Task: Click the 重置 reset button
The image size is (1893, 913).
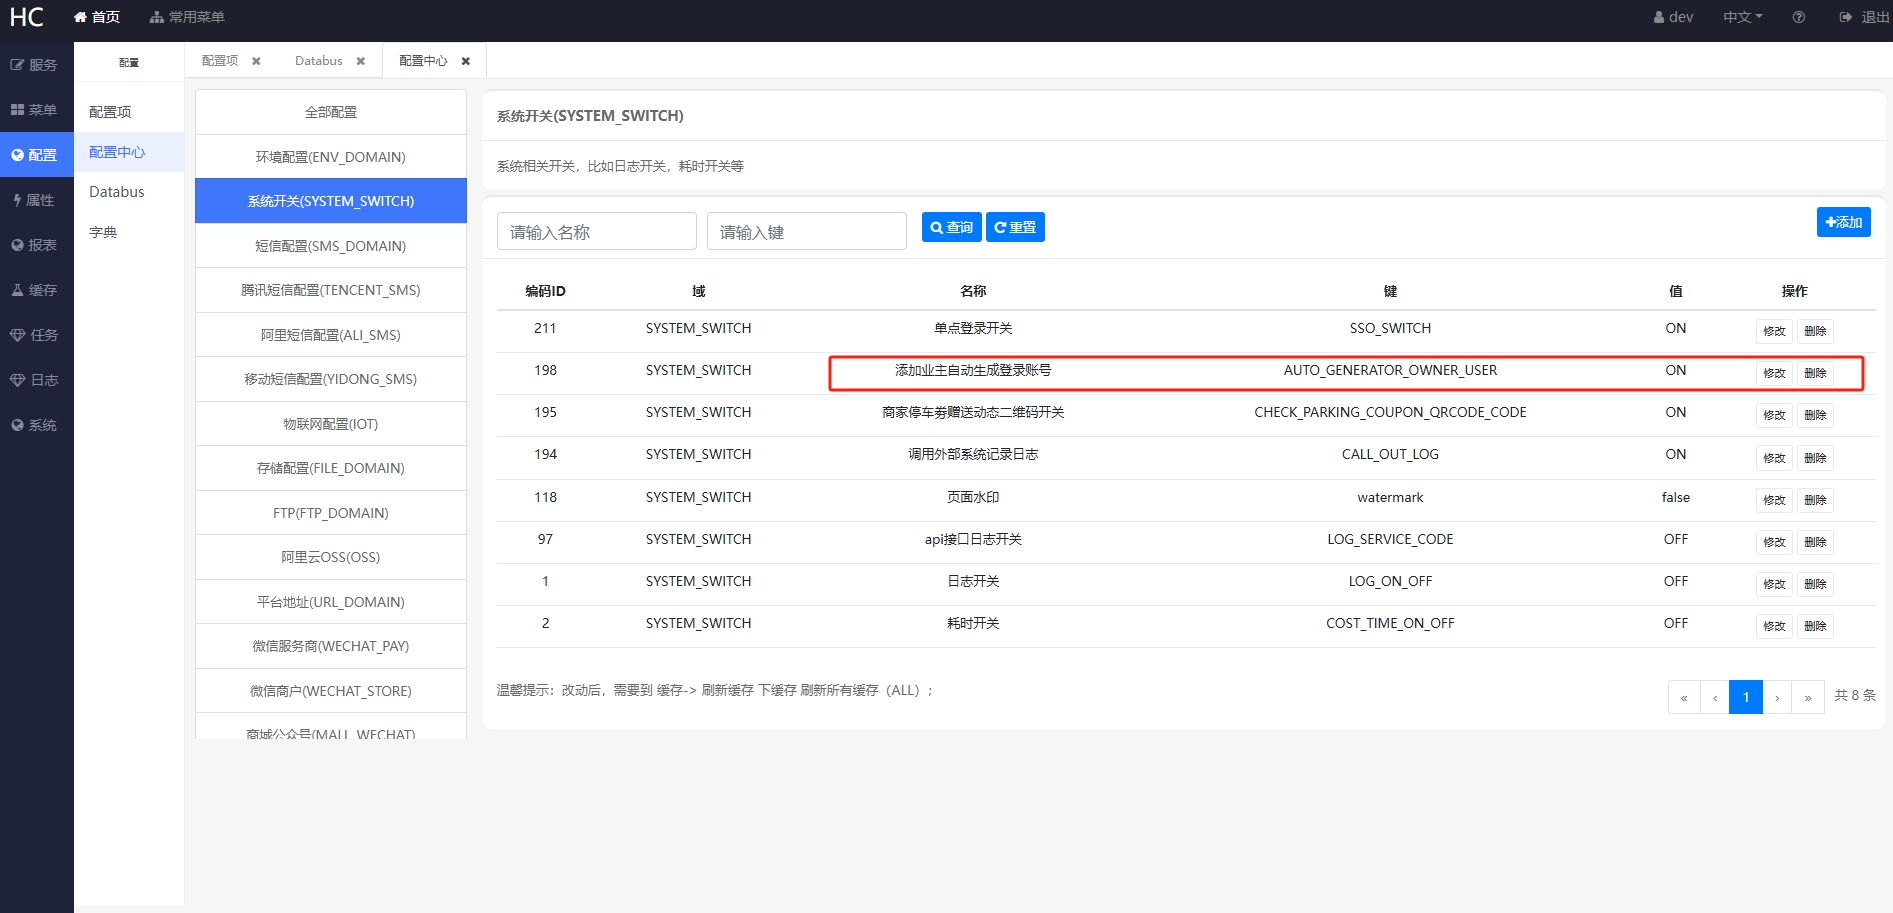Action: [x=1015, y=227]
